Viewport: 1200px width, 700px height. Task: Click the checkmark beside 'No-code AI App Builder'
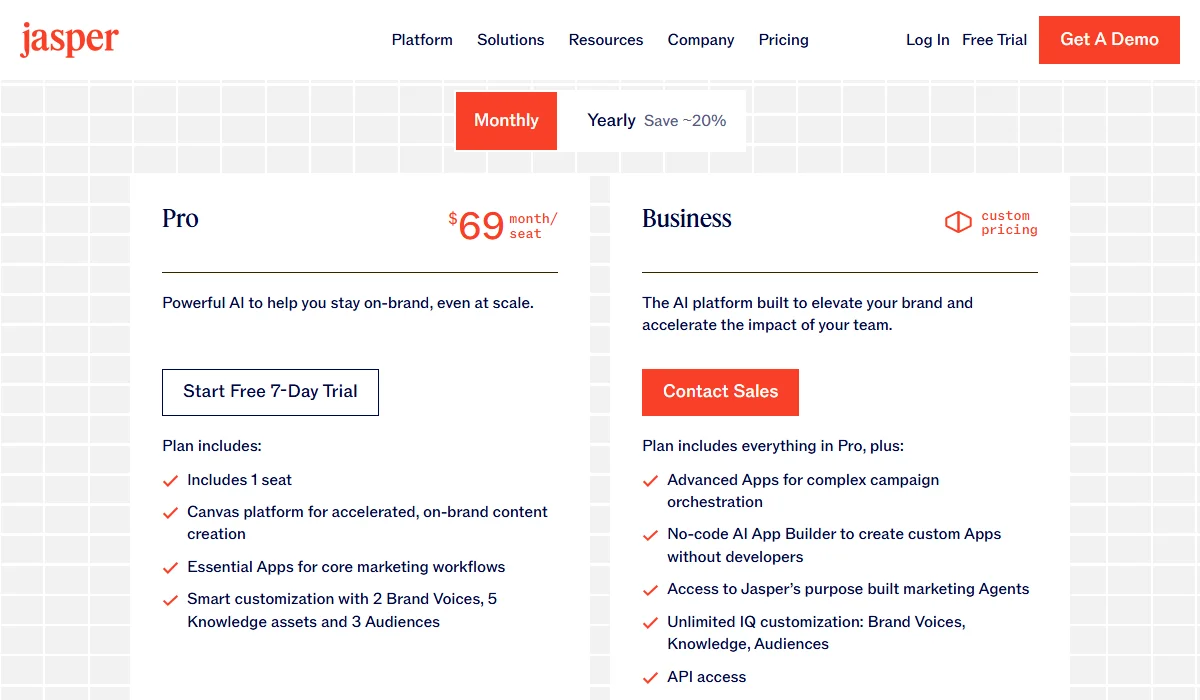[x=650, y=534]
